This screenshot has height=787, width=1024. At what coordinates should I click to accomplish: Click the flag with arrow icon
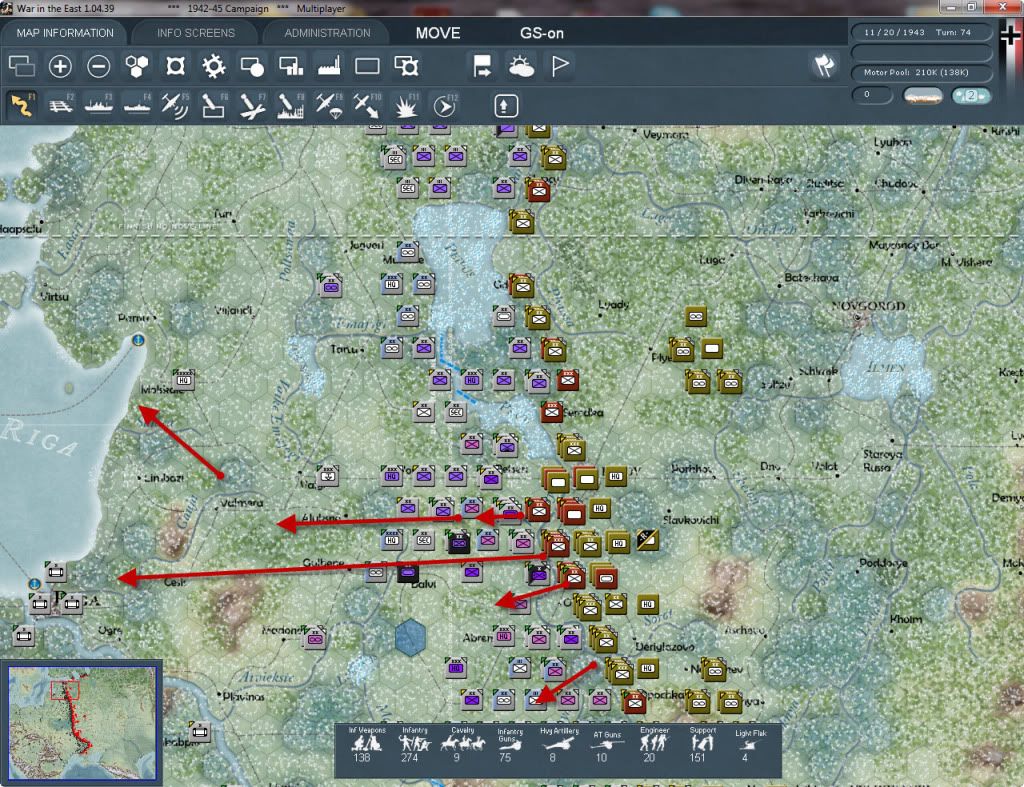pos(482,66)
